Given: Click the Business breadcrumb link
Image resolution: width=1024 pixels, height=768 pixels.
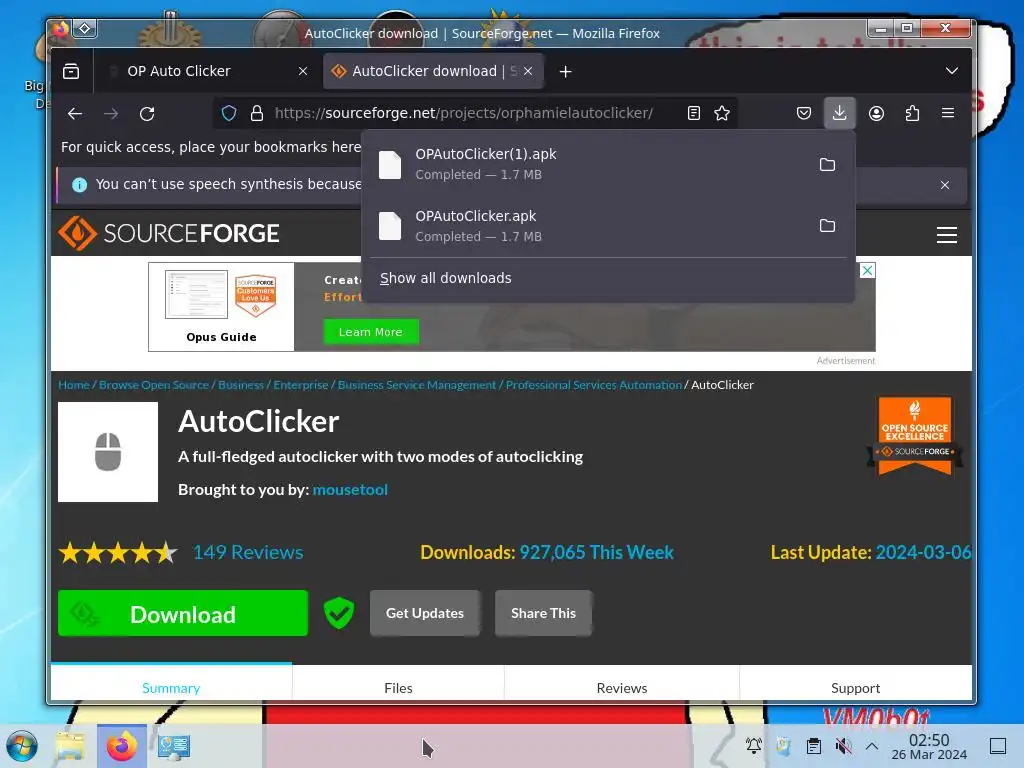Looking at the screenshot, I should pyautogui.click(x=241, y=385).
